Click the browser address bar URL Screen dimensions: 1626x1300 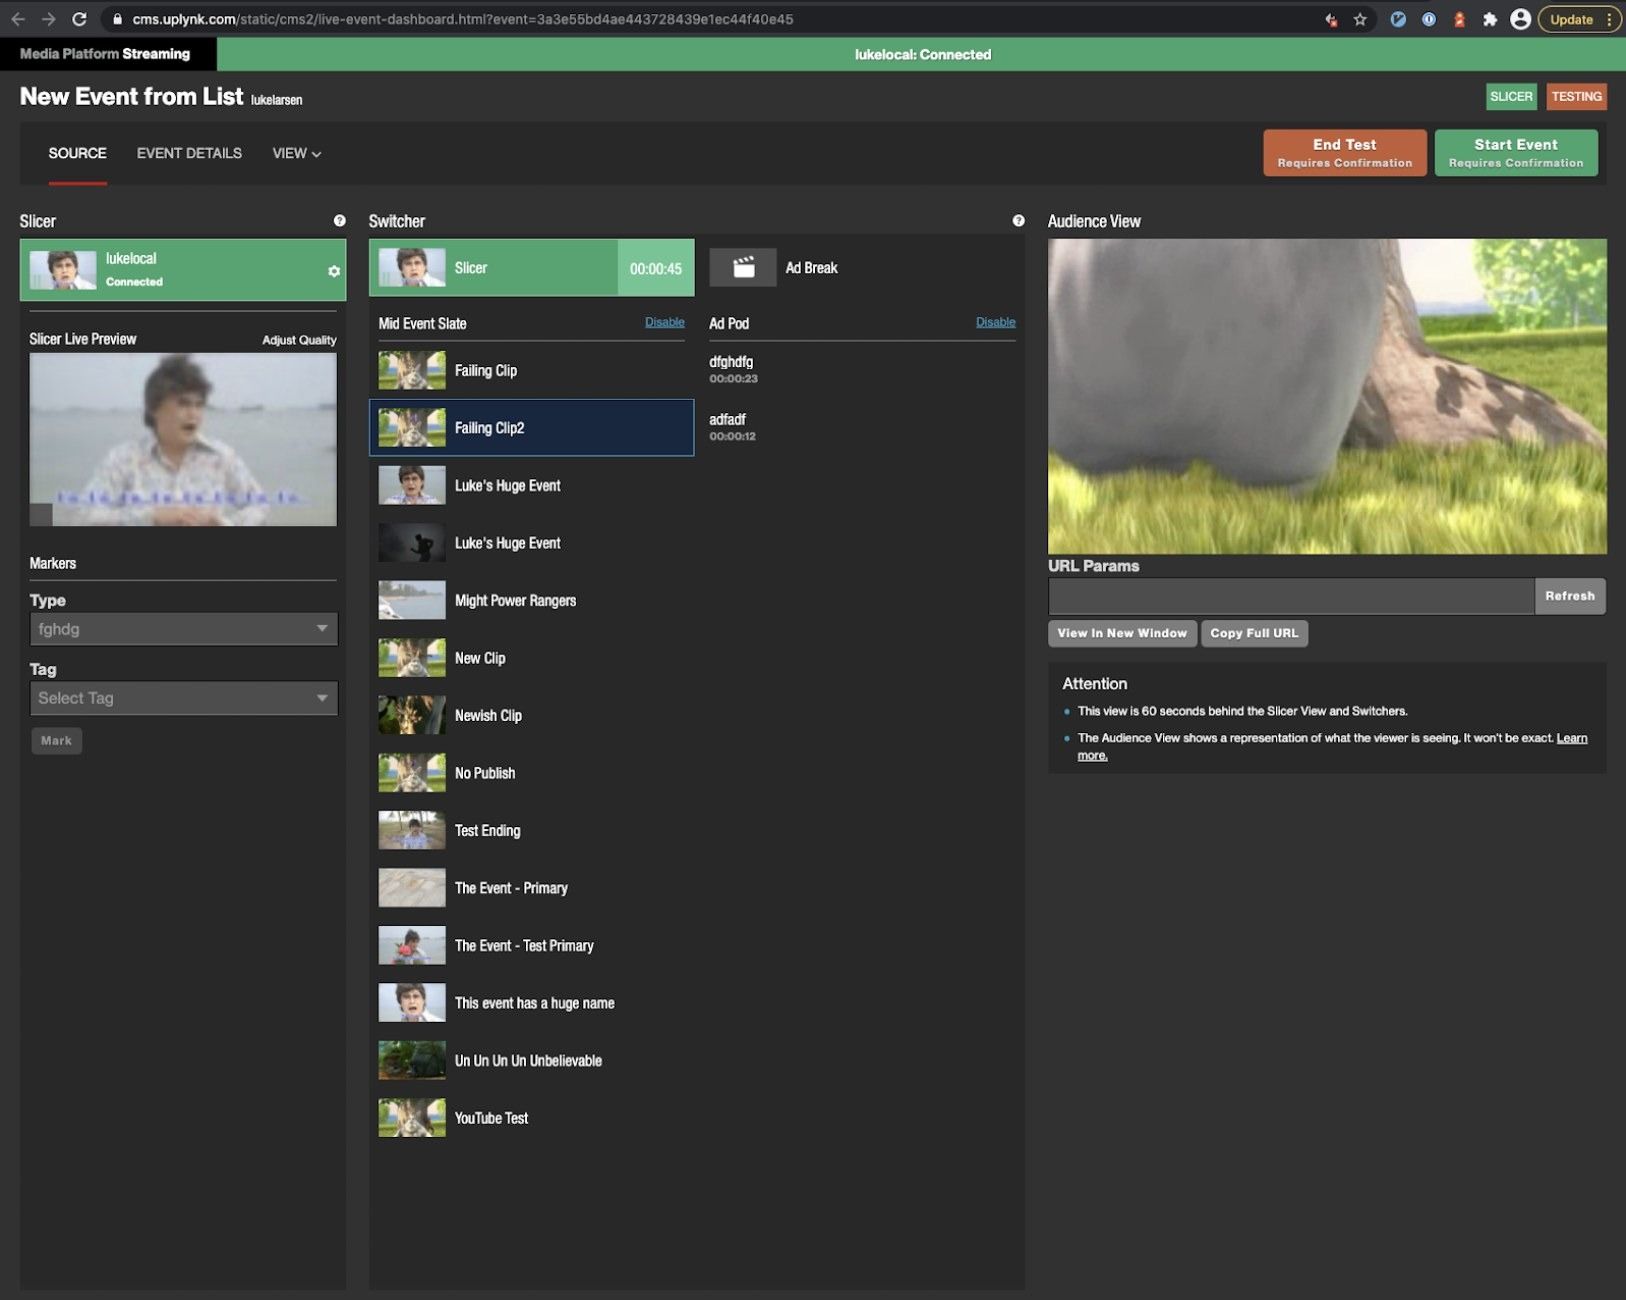tap(463, 19)
